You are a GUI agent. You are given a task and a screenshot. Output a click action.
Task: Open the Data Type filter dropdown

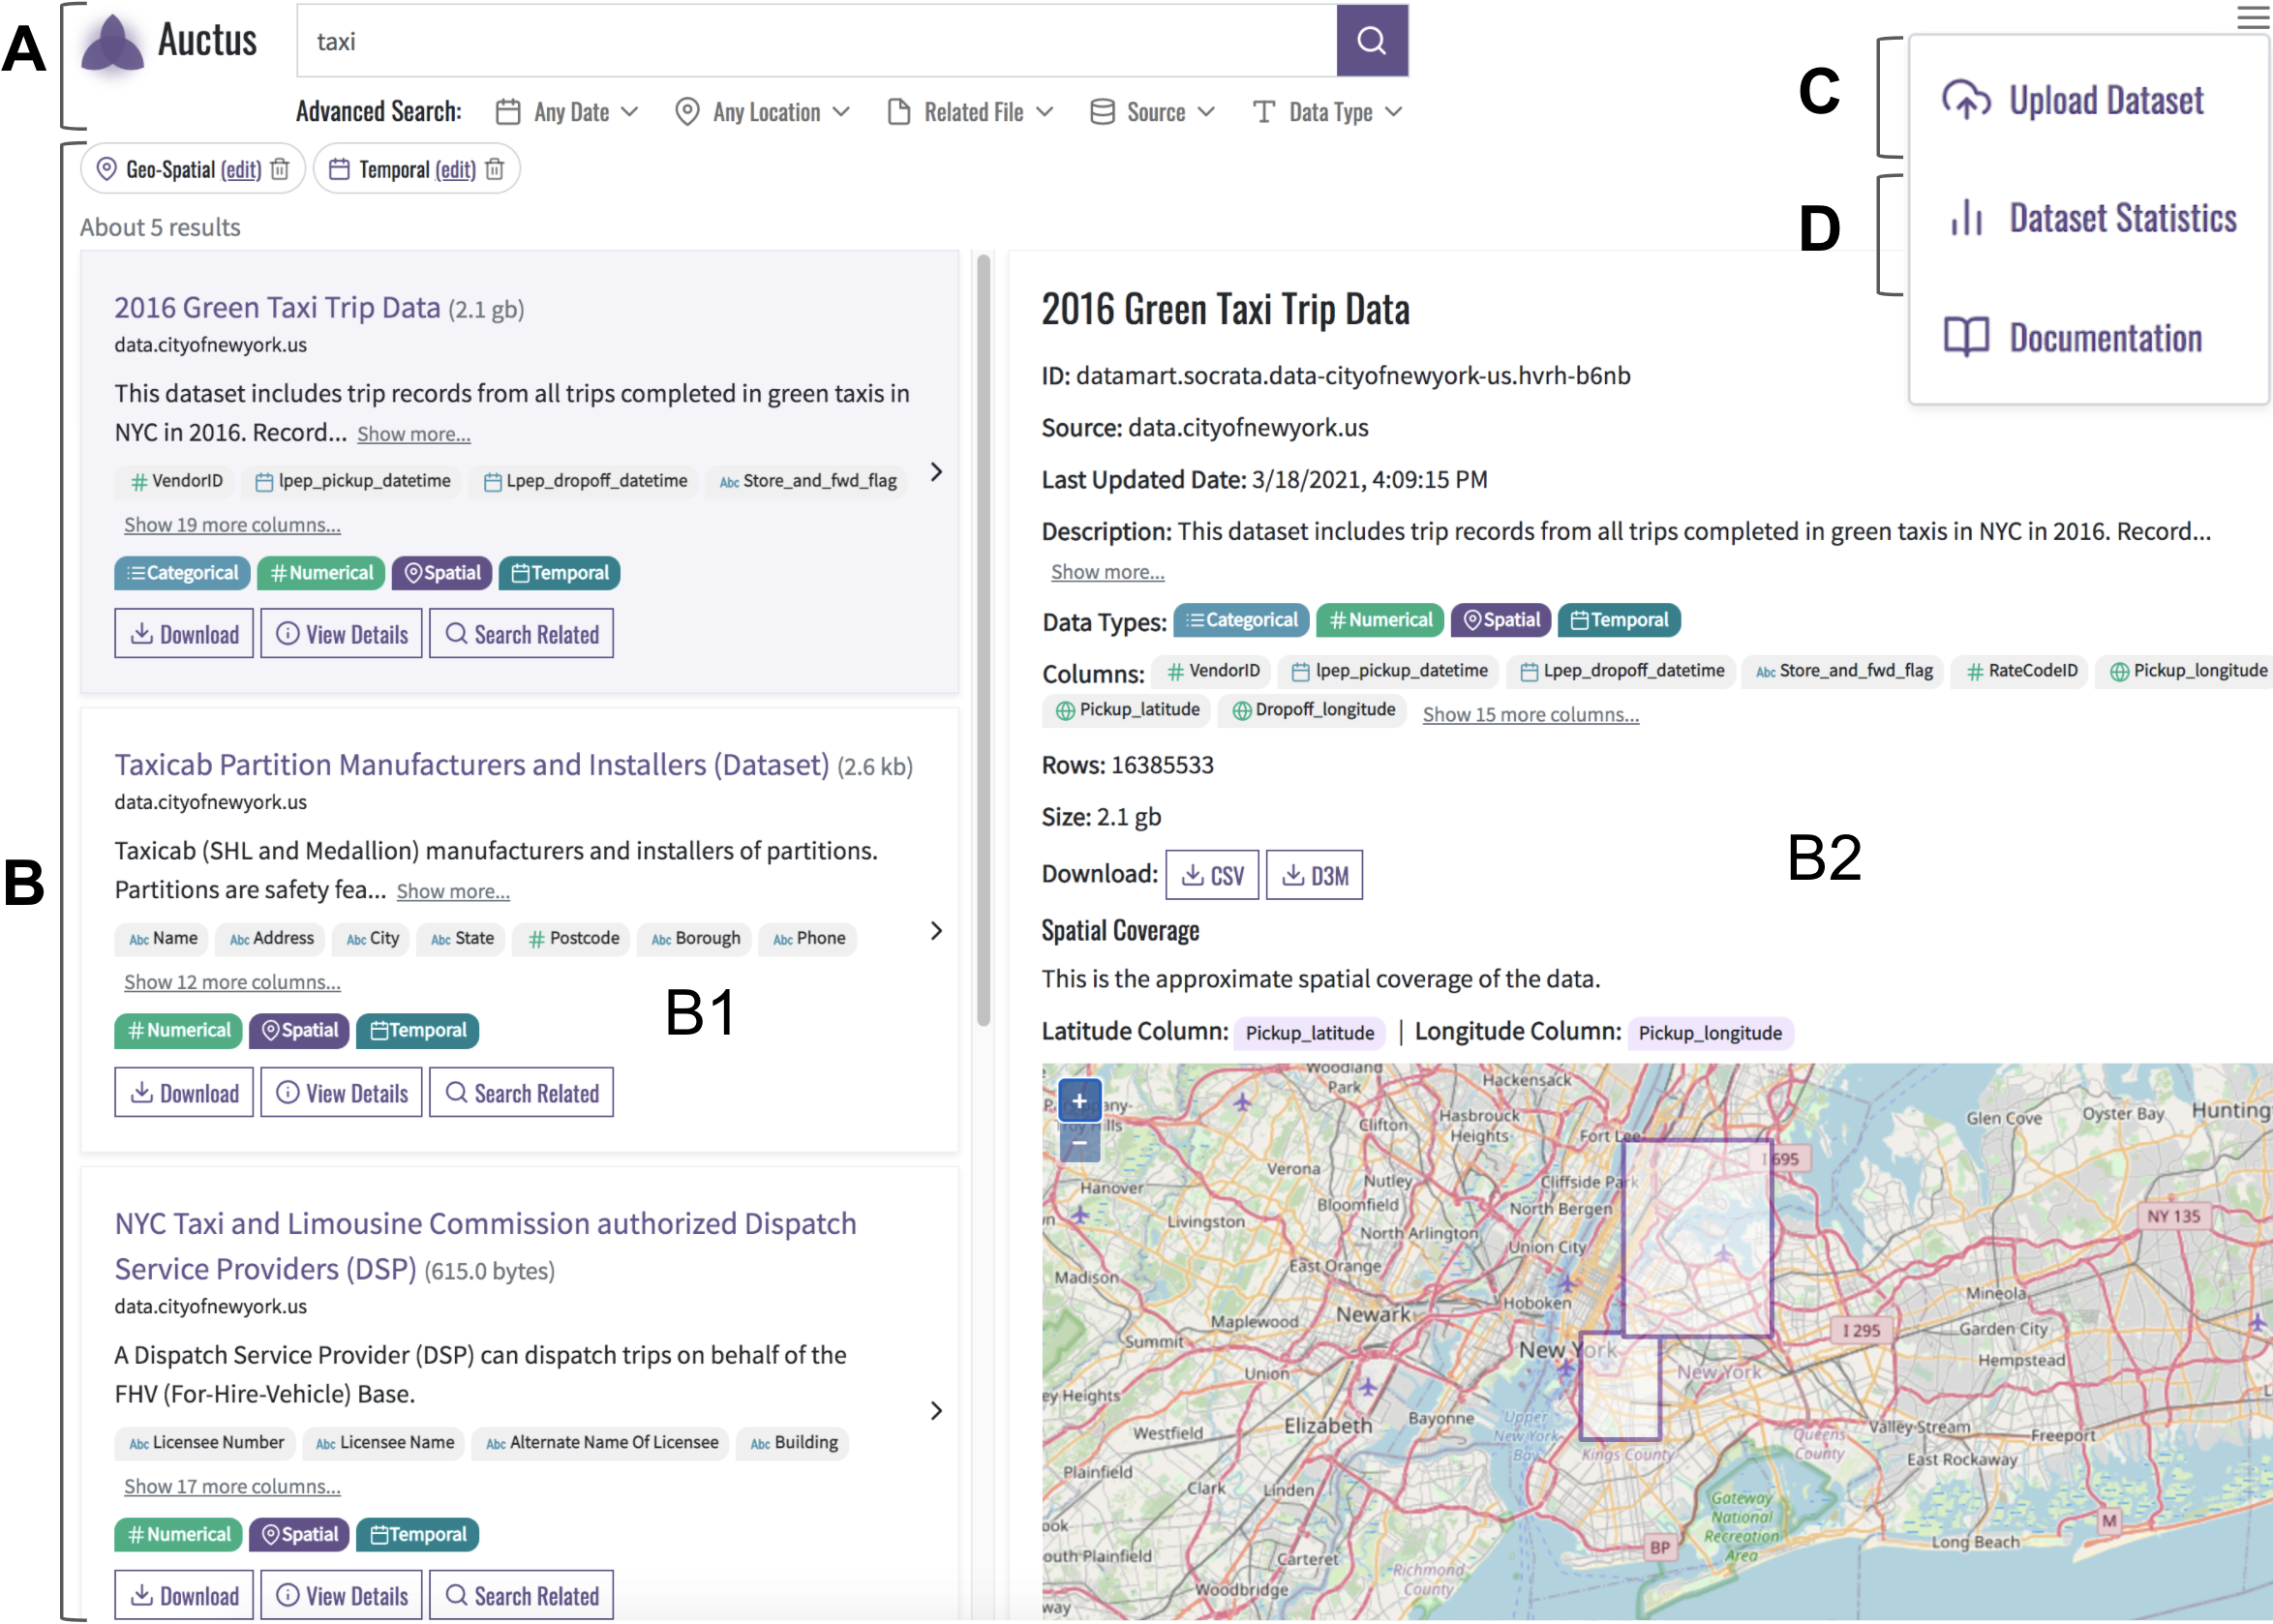coord(1327,112)
